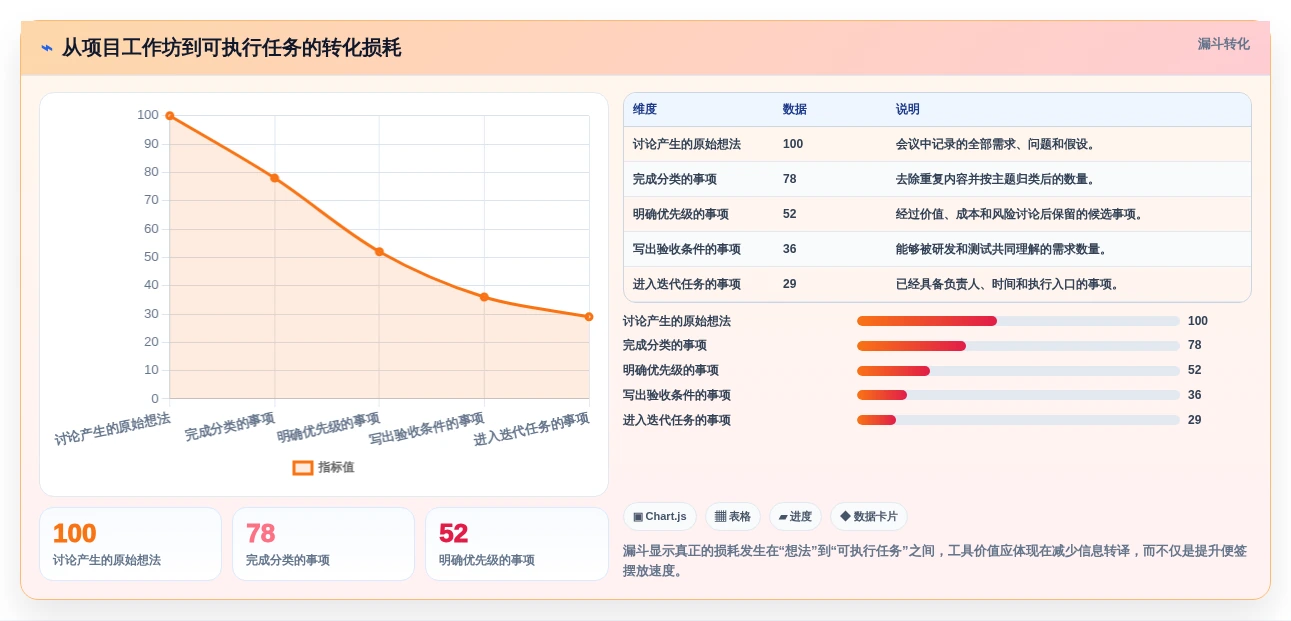
Task: Click x-axis label 进入迭代任务的事项
Action: tap(531, 429)
